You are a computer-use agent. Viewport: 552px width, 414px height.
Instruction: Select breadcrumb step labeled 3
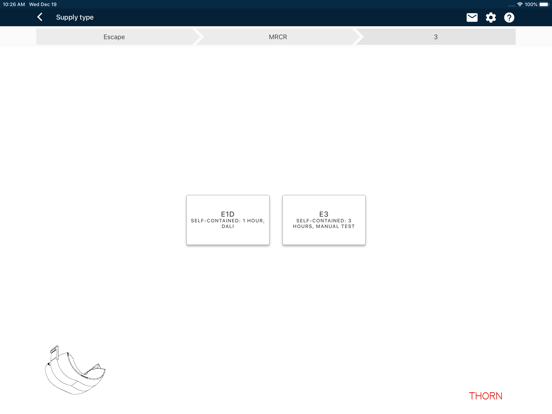coord(437,37)
